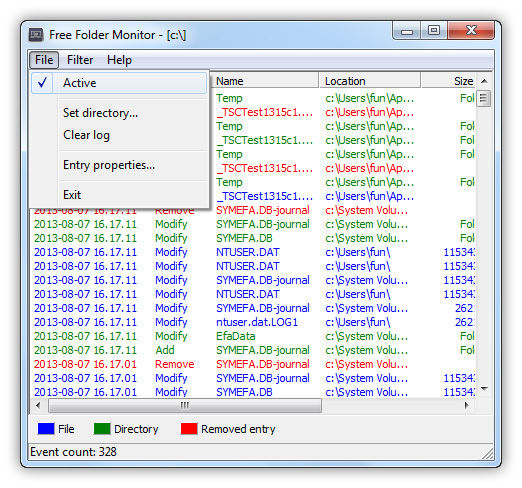
Task: Open the Filter menu
Action: click(80, 60)
